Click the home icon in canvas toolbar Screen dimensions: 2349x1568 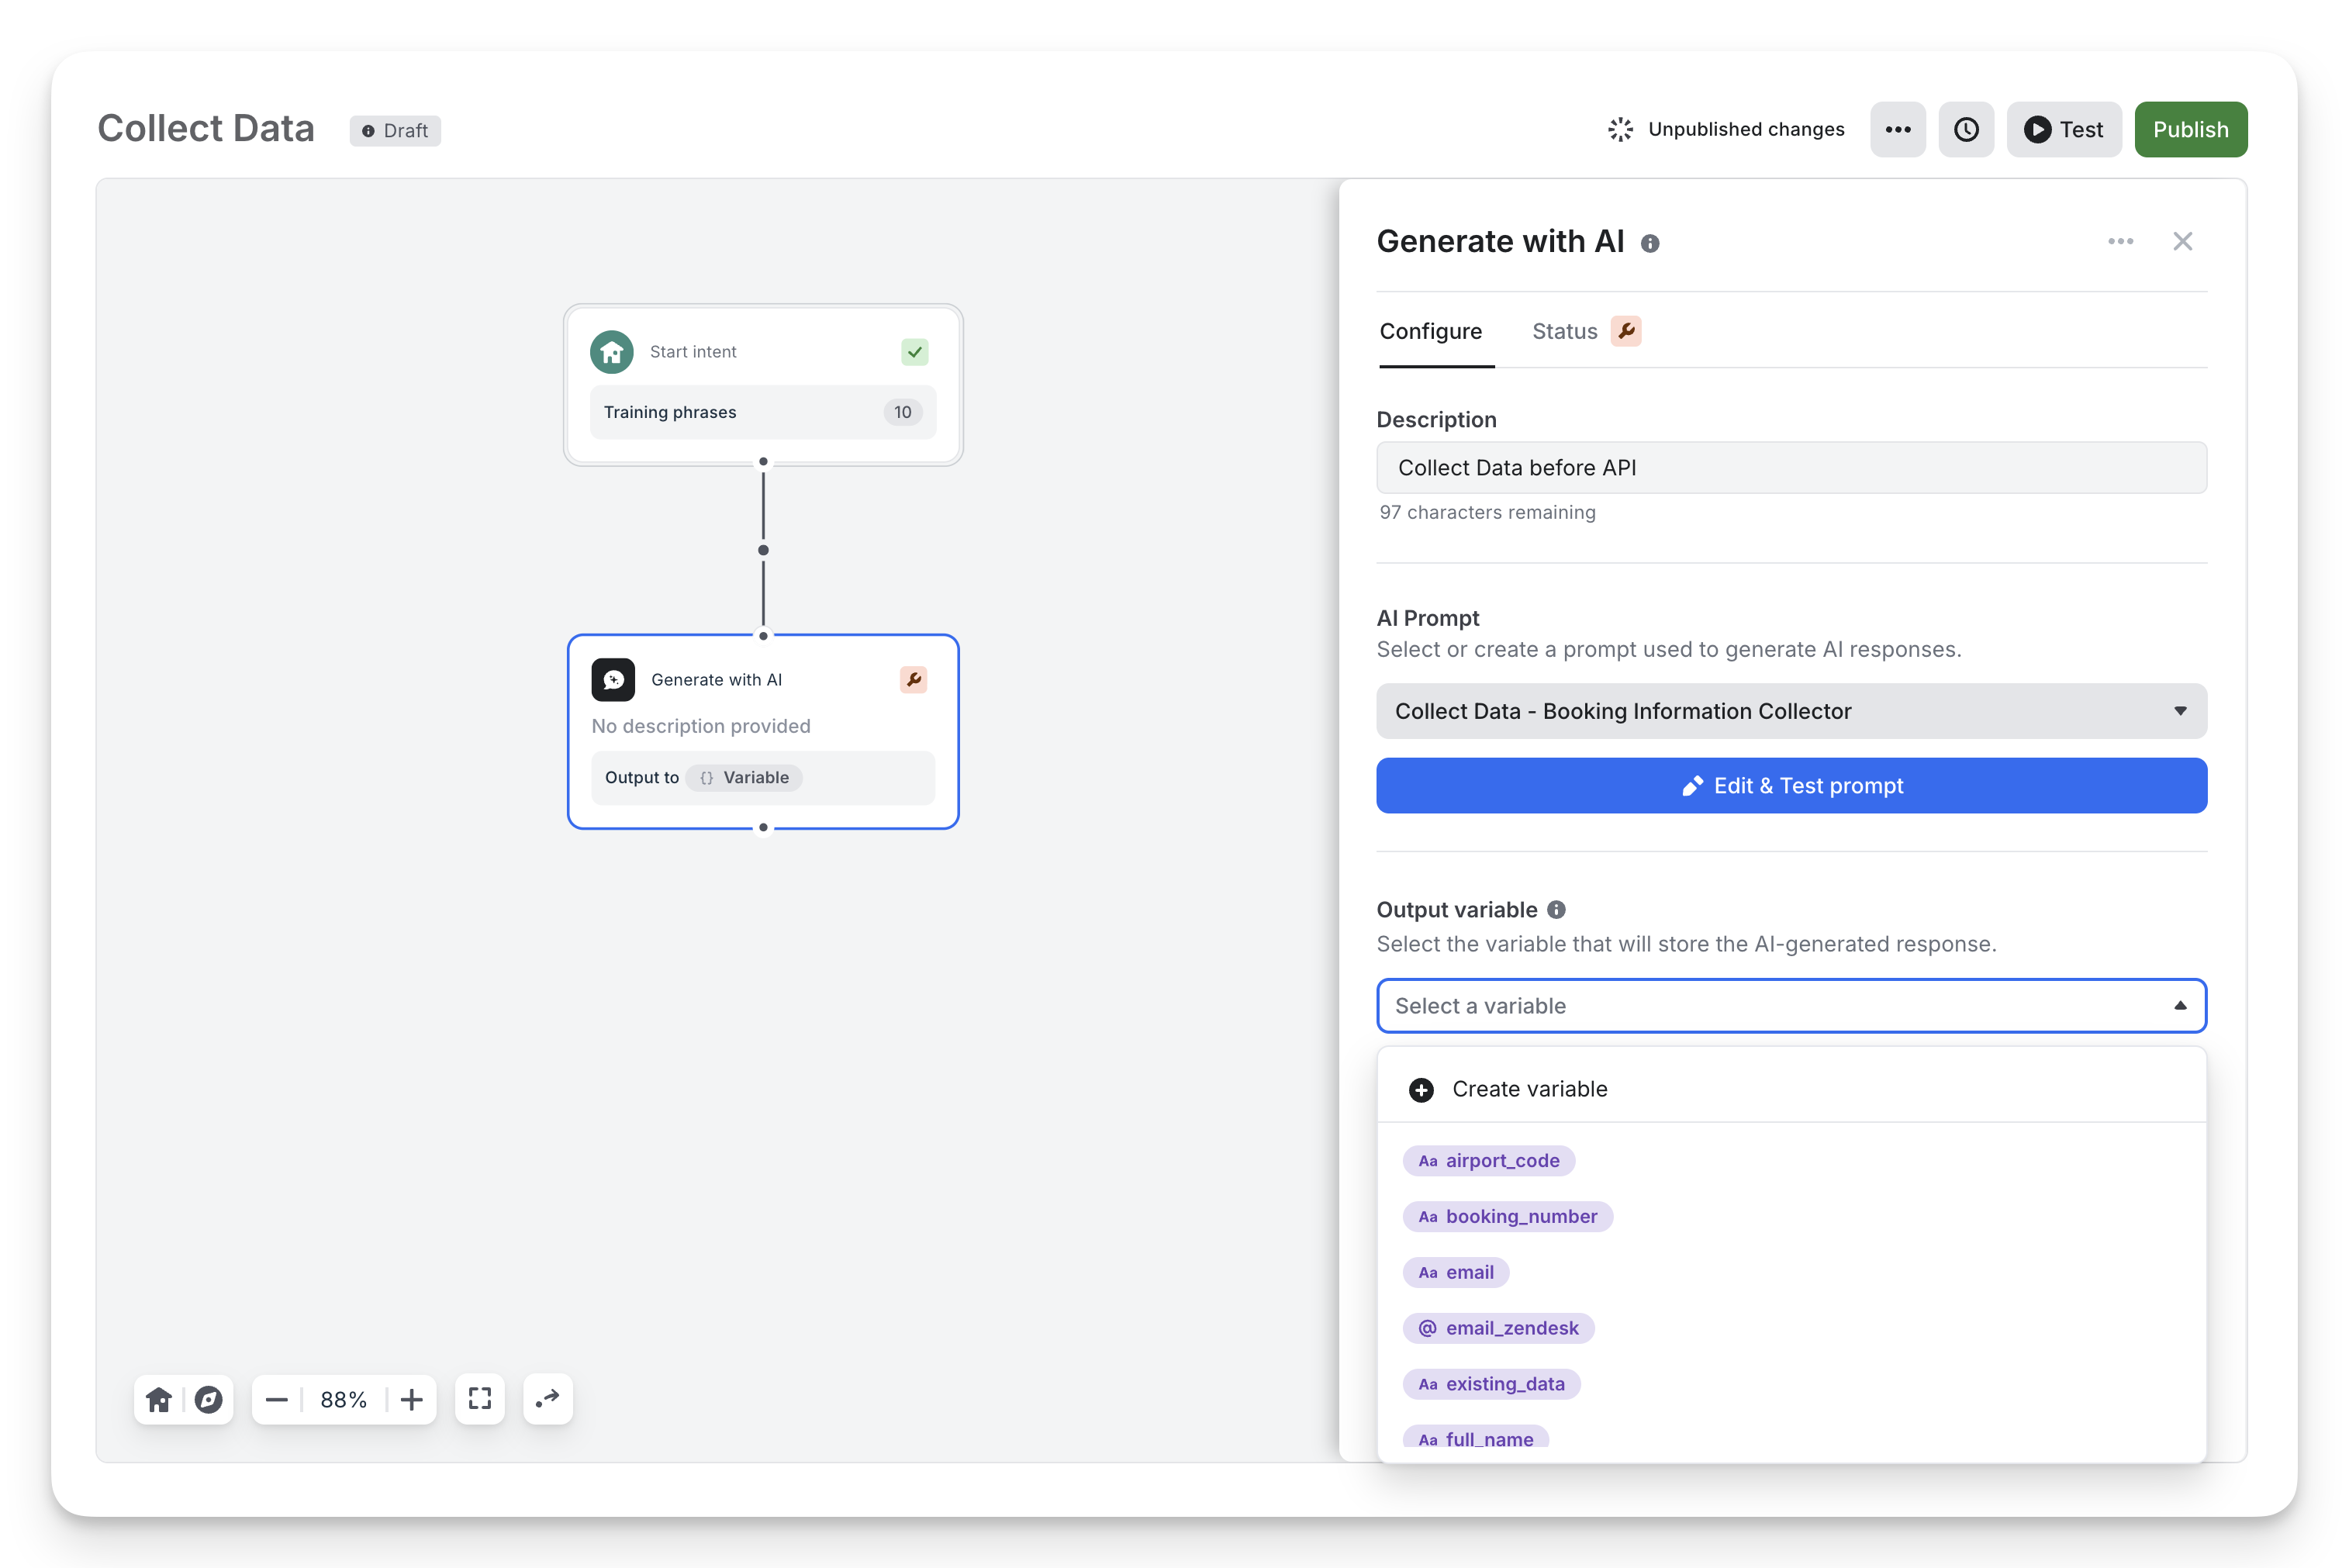pyautogui.click(x=159, y=1399)
